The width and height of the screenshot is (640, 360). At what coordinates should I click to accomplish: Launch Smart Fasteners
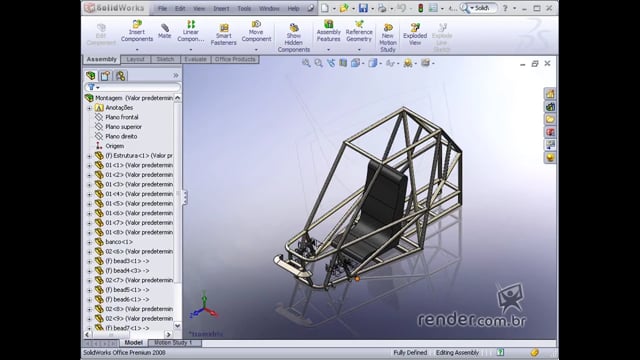pyautogui.click(x=223, y=35)
